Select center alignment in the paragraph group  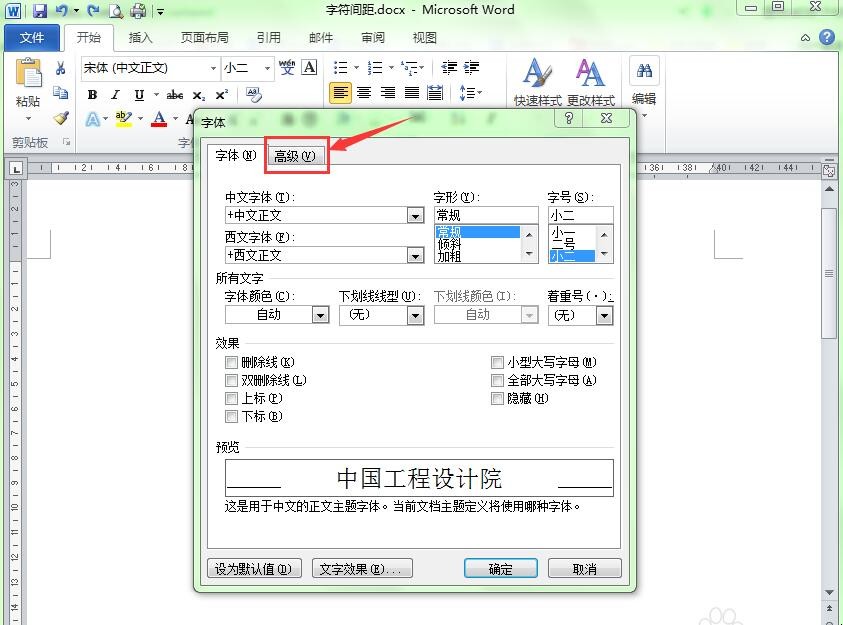click(x=363, y=93)
